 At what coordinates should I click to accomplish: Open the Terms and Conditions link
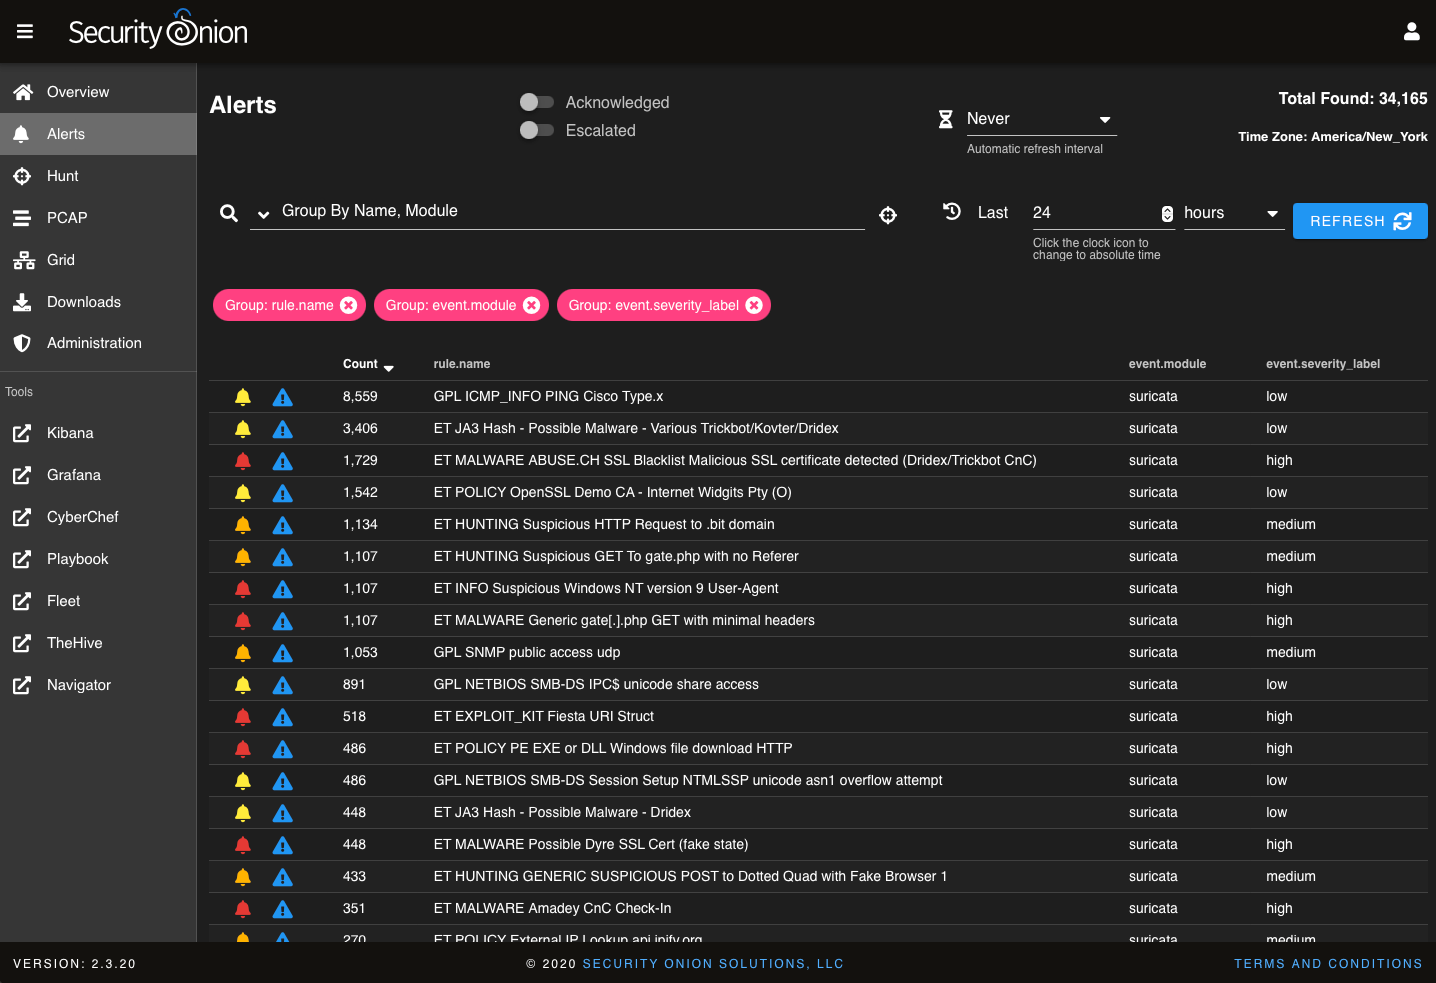1327,964
